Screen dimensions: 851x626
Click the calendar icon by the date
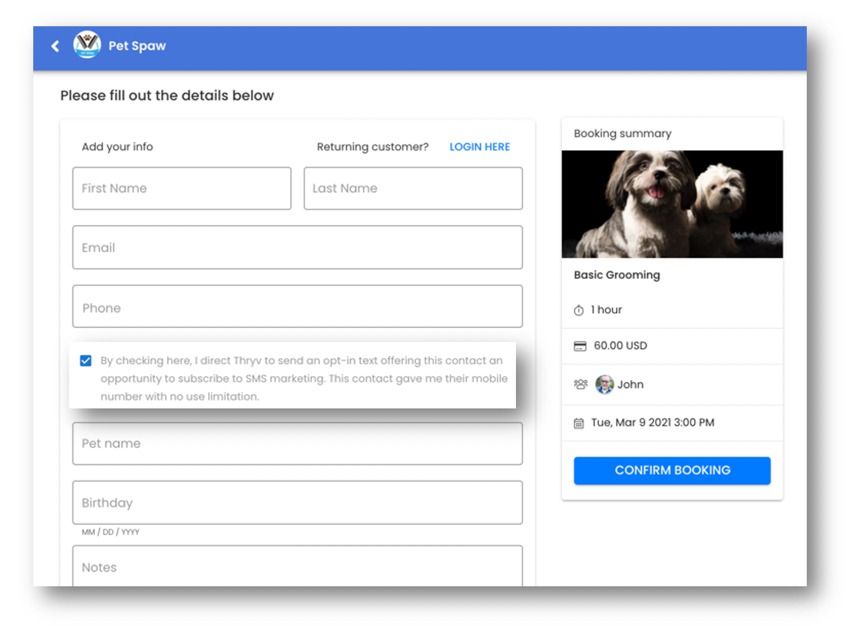[579, 423]
